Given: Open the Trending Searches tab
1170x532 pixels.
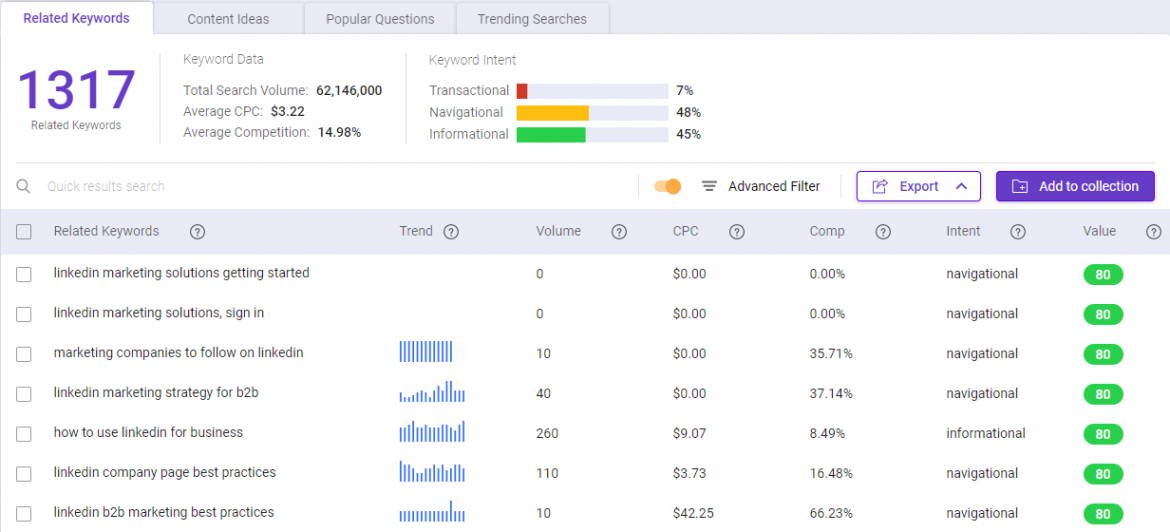Looking at the screenshot, I should click(x=532, y=19).
